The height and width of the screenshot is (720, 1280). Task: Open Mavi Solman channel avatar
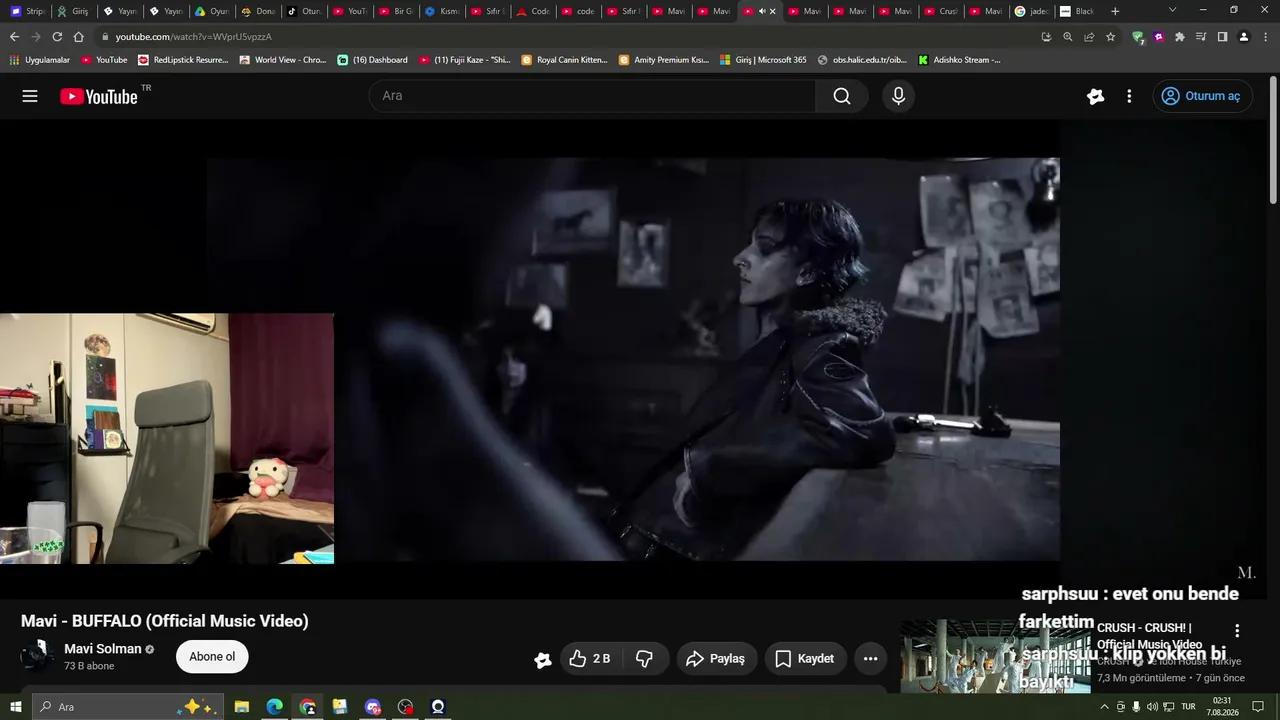coord(37,656)
